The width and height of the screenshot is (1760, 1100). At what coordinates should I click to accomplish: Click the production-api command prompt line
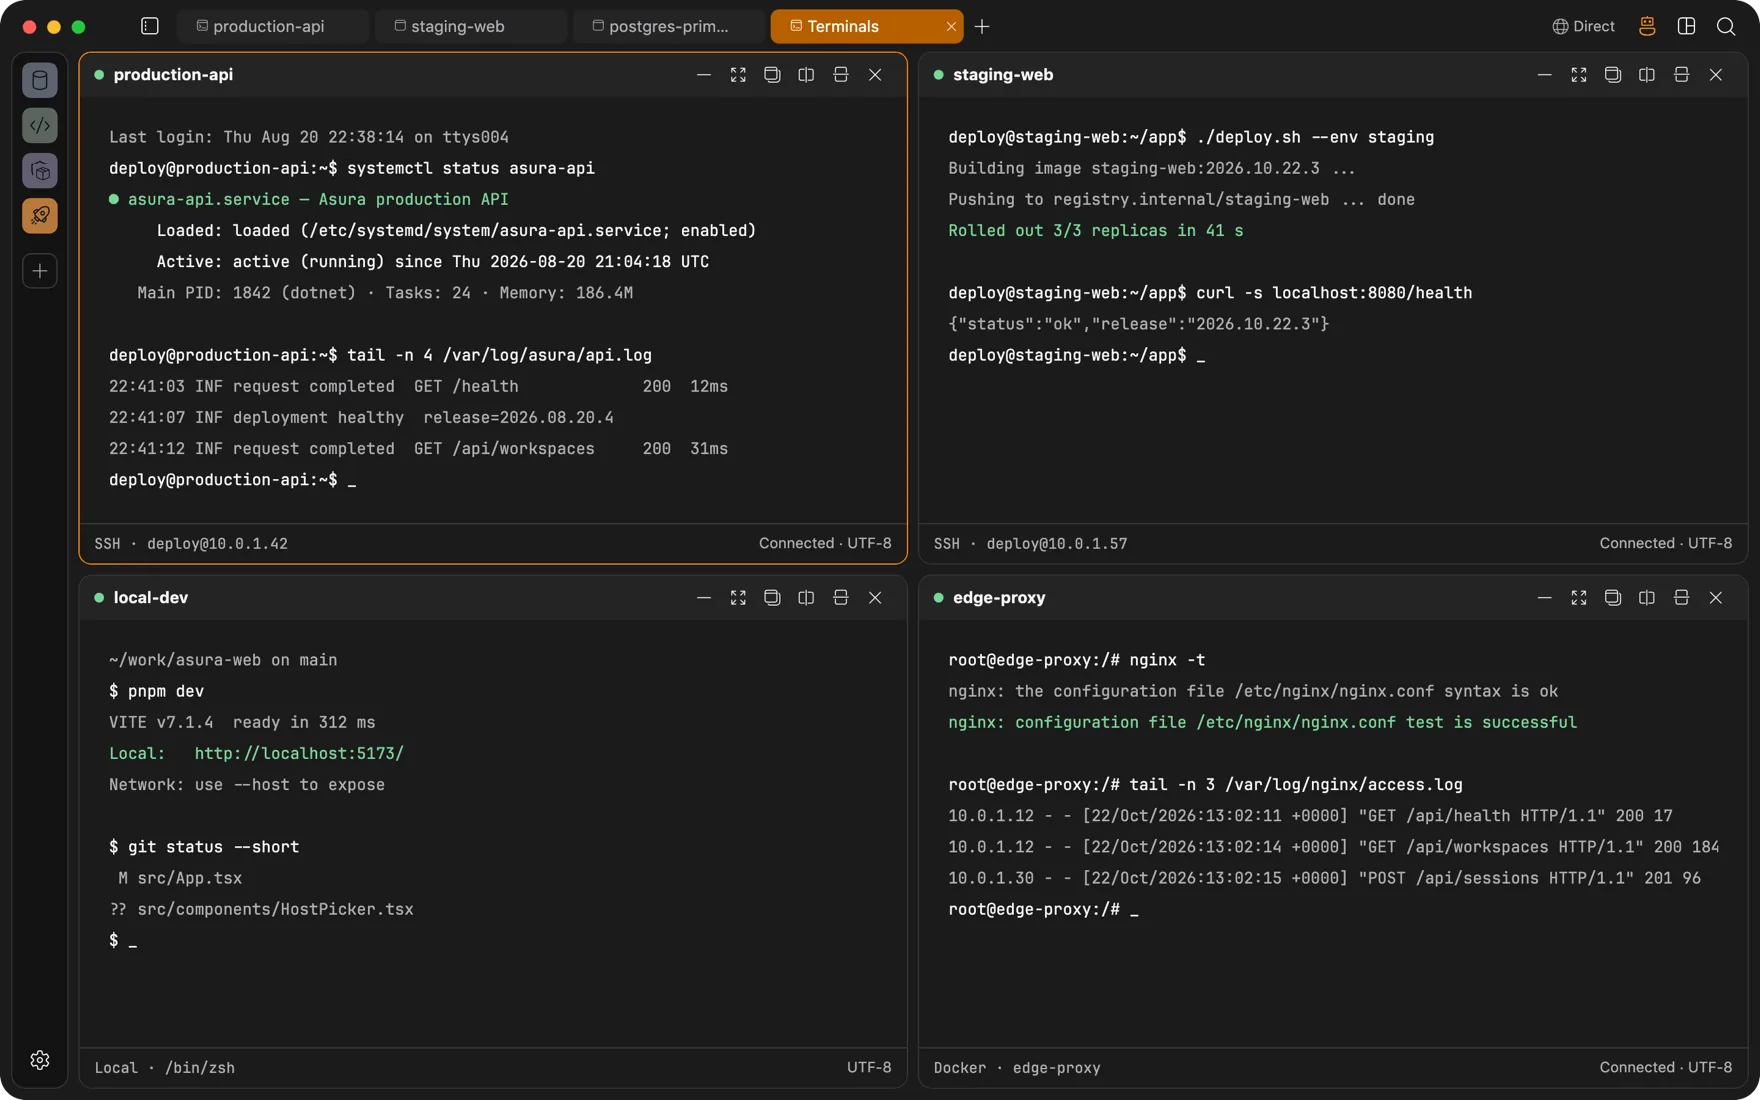coord(233,480)
